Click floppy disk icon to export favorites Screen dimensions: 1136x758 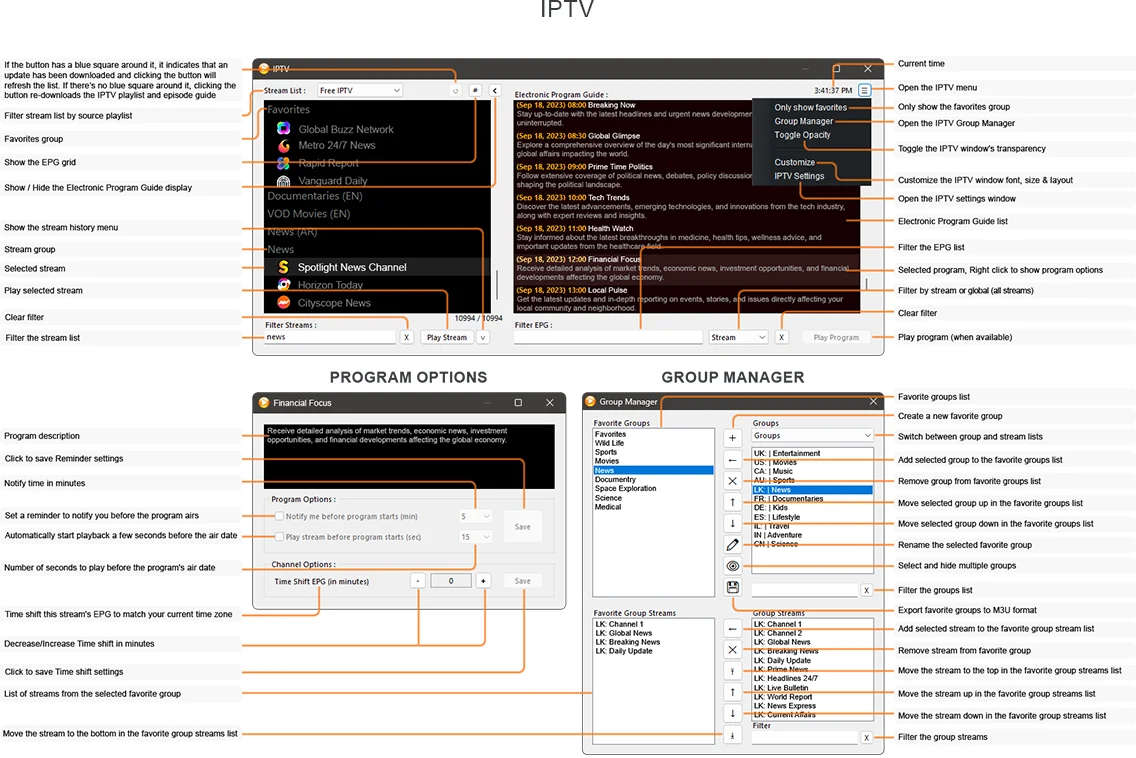pyautogui.click(x=733, y=588)
